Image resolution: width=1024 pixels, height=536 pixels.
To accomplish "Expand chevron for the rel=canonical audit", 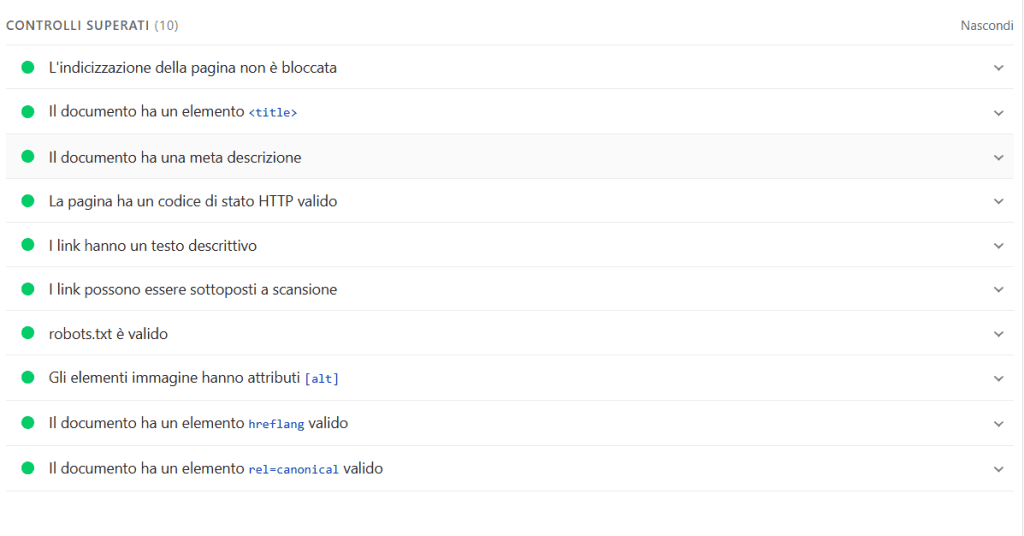I will 998,469.
